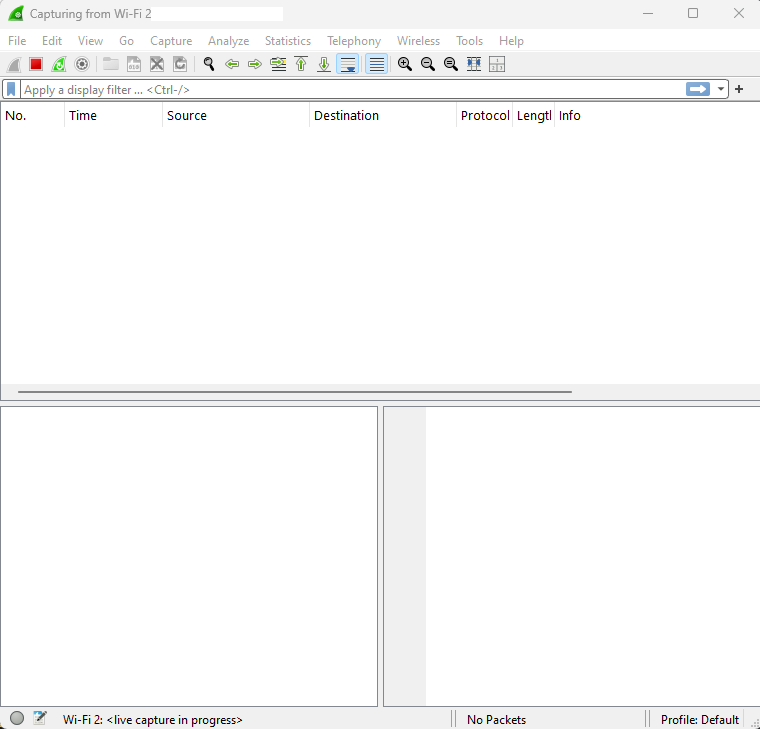Save this capture file icon
This screenshot has width=760, height=729.
(134, 64)
